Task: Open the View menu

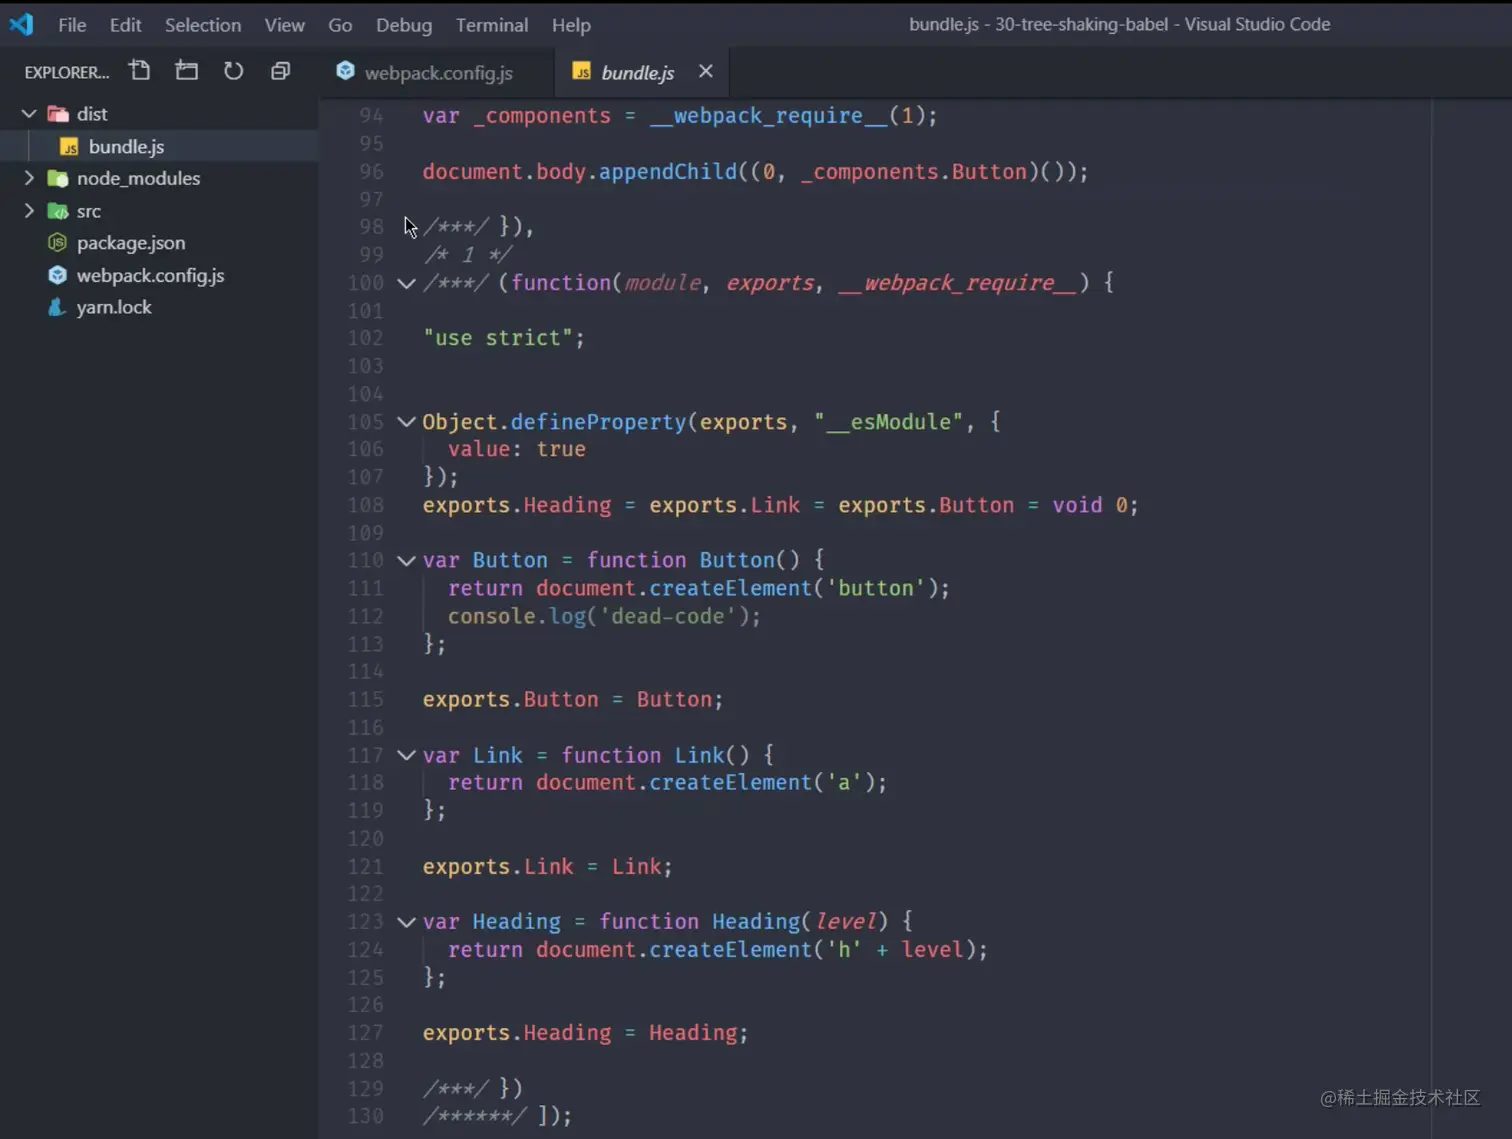Action: [285, 25]
